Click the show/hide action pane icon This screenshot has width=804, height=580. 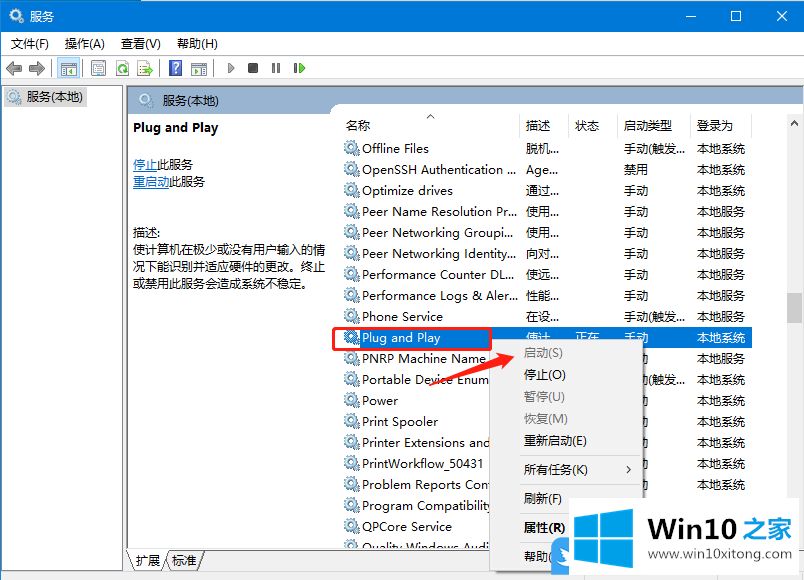(199, 68)
